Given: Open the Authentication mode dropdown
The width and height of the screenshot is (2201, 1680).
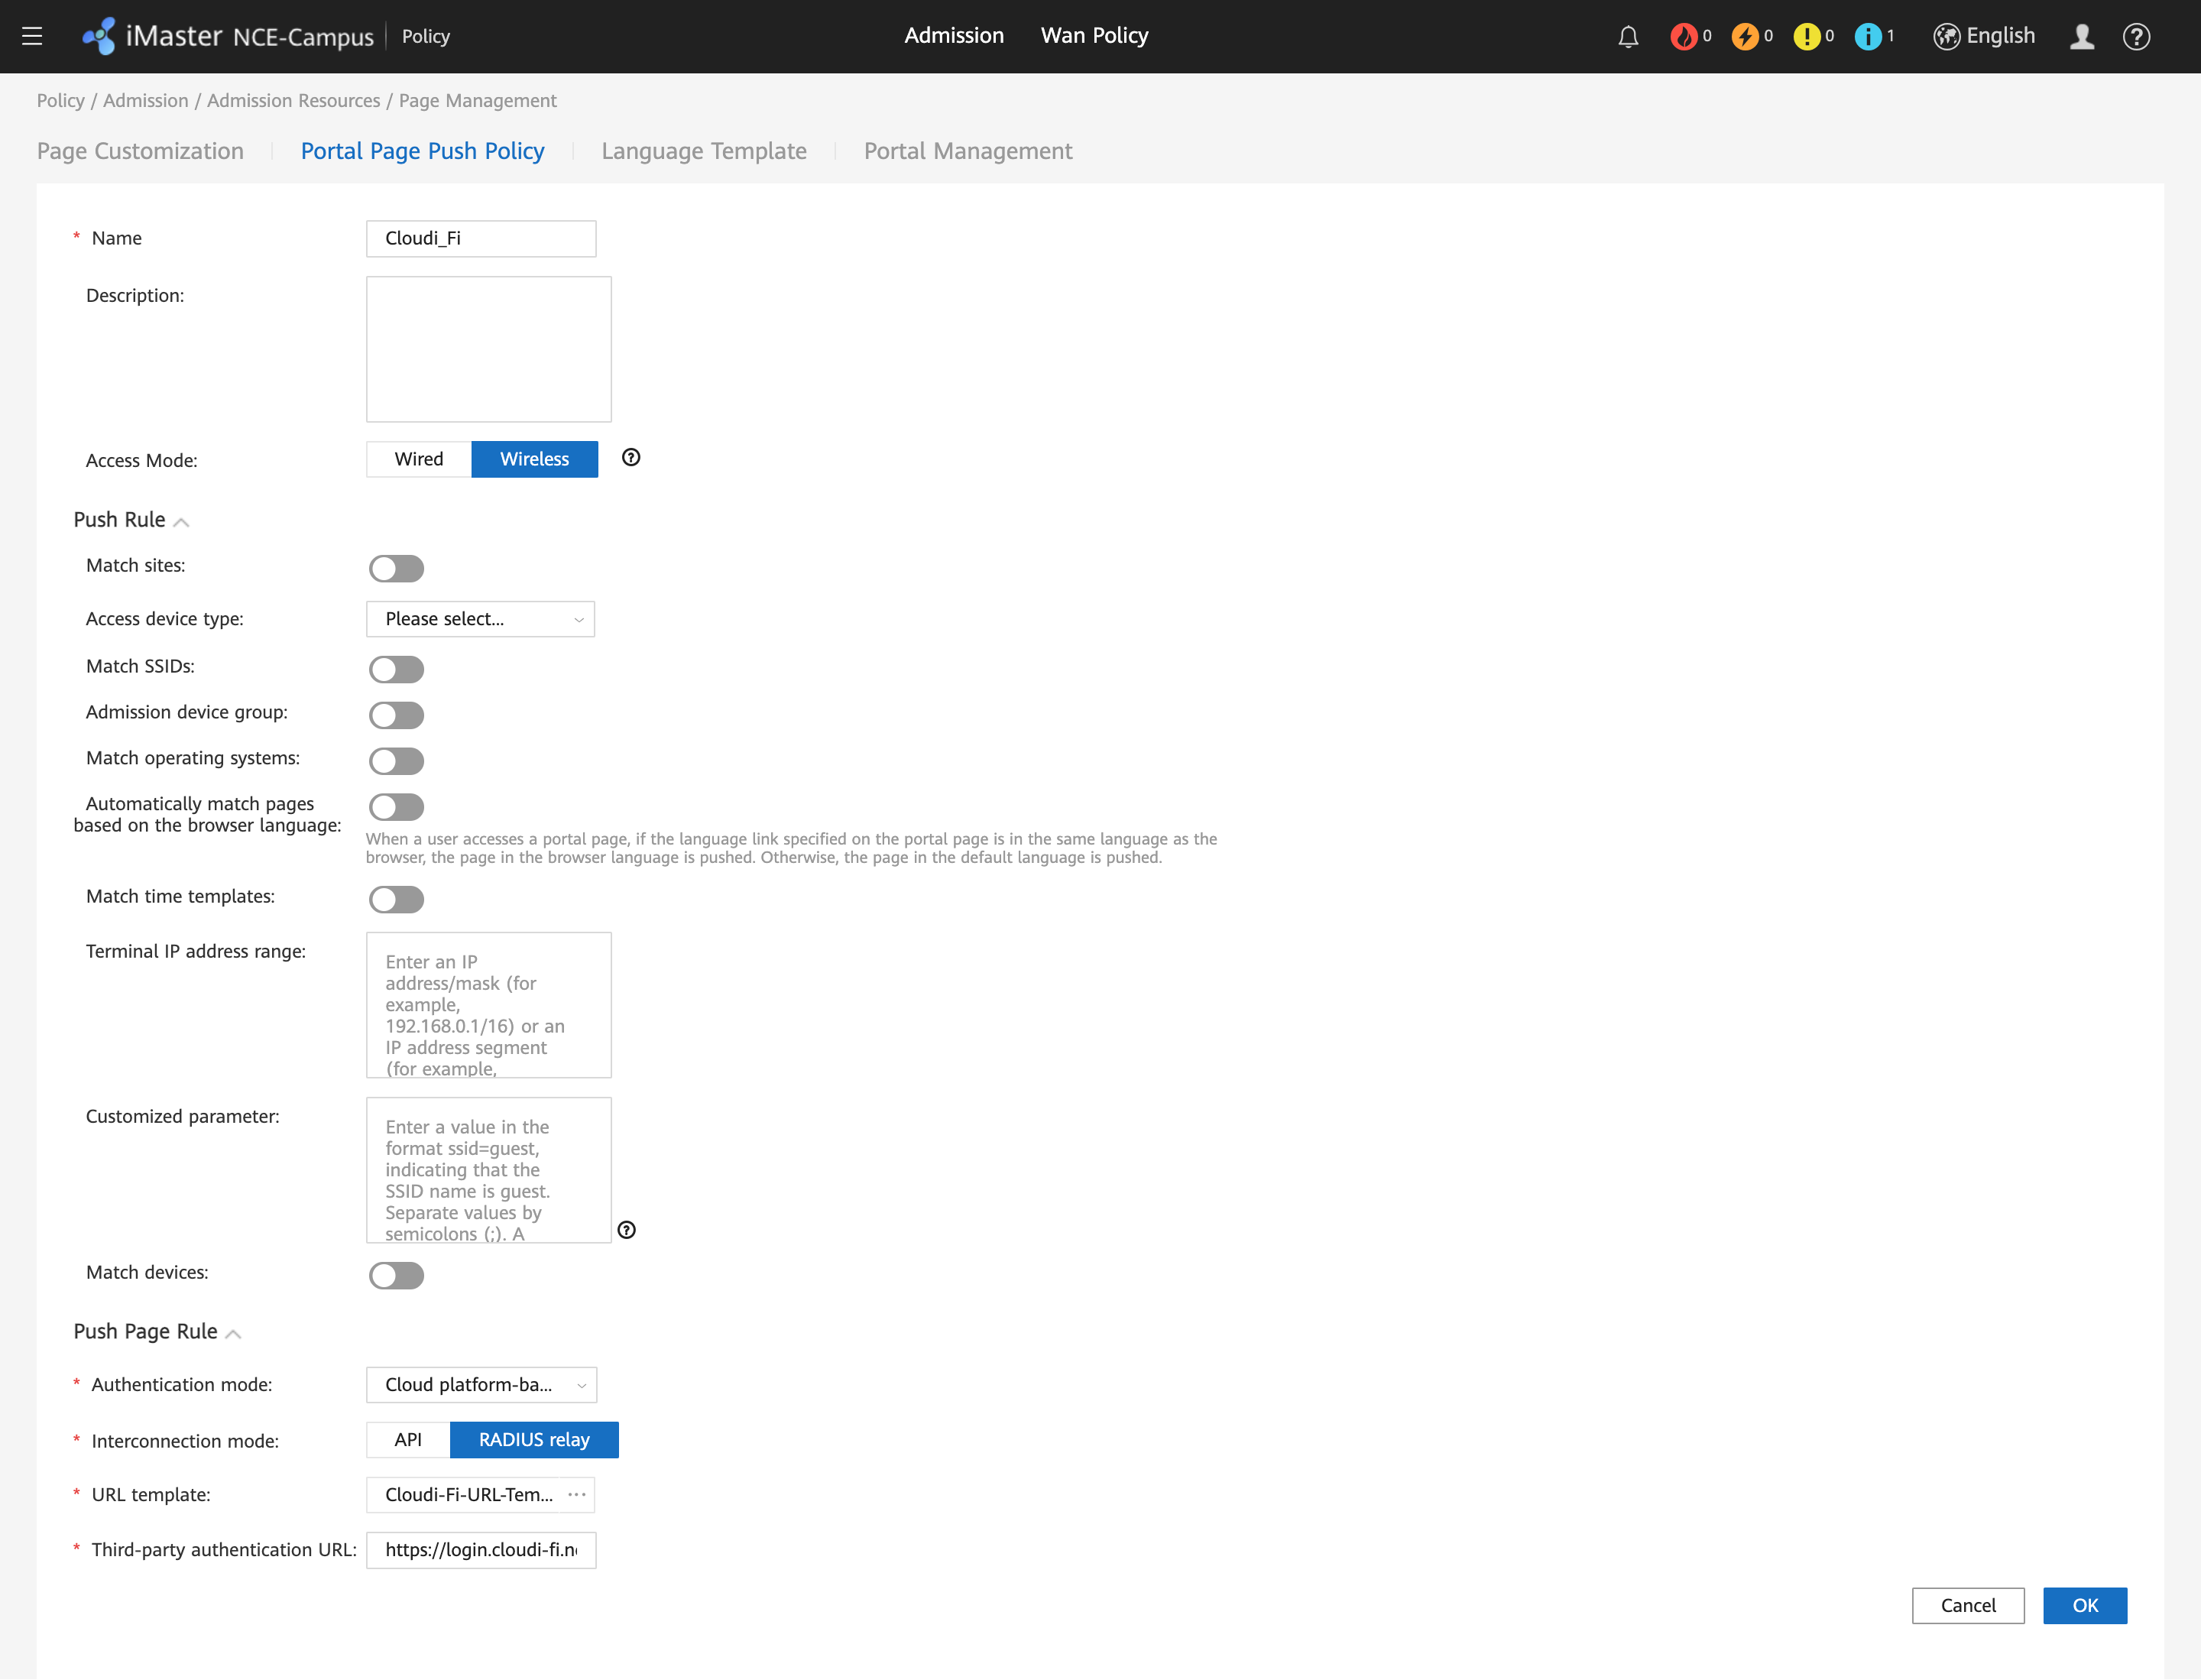Looking at the screenshot, I should point(480,1384).
